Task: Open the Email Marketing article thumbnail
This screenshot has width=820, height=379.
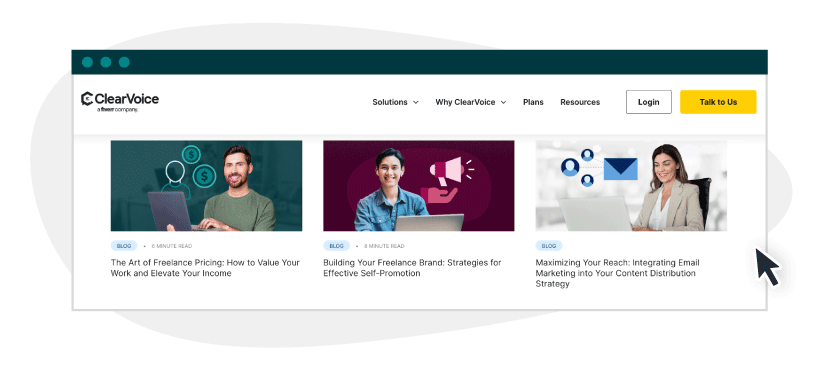Action: [631, 186]
